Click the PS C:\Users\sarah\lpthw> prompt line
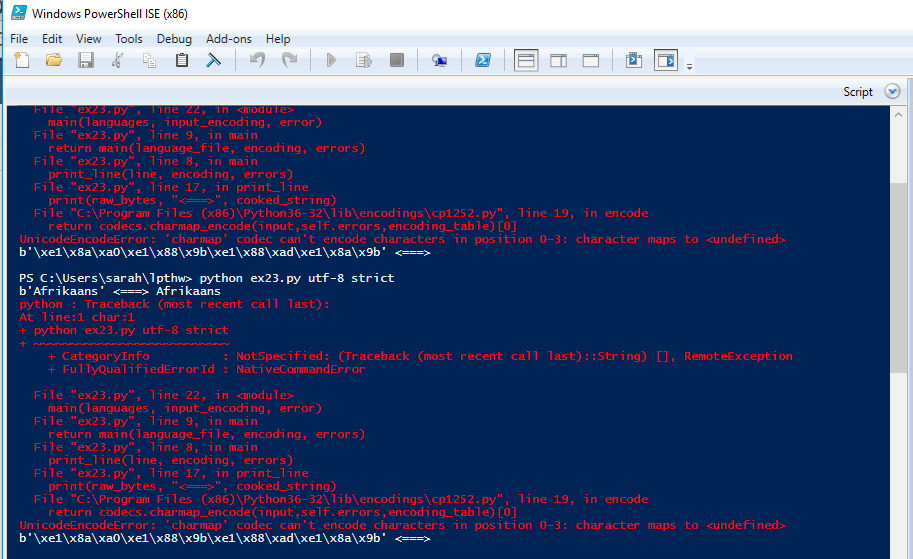This screenshot has width=913, height=559. pos(207,278)
